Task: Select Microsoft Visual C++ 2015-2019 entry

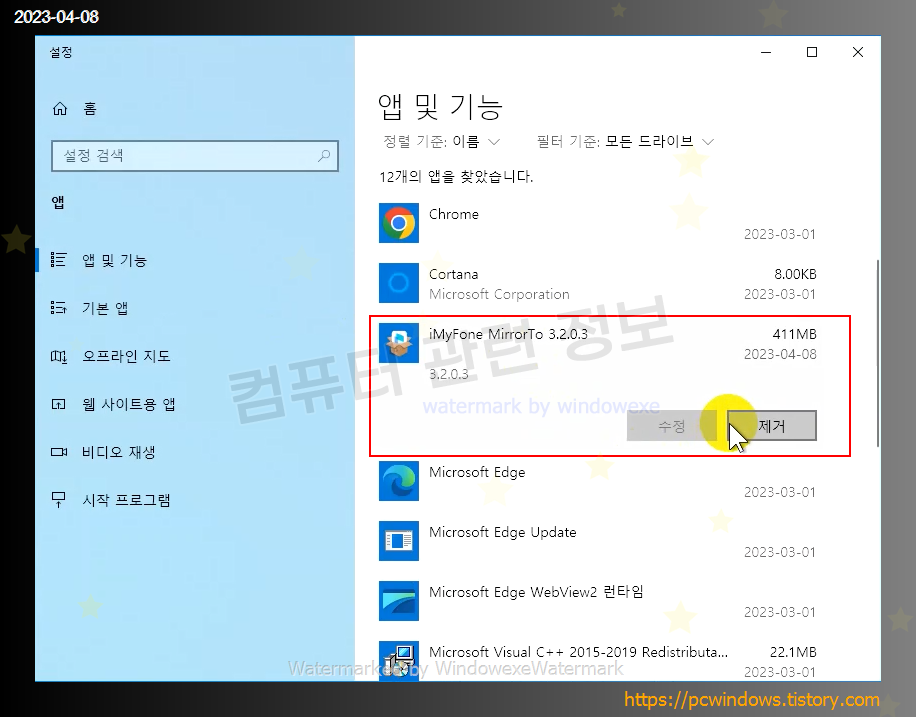Action: click(x=578, y=652)
